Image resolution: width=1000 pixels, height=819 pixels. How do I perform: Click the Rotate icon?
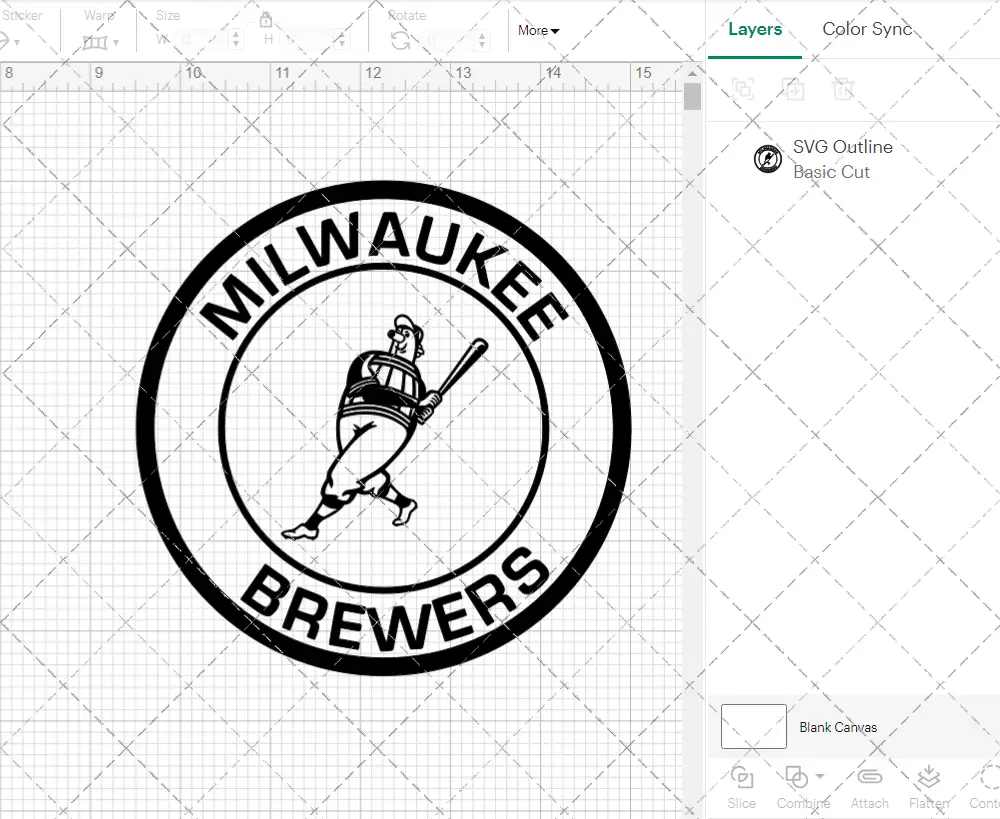(400, 41)
